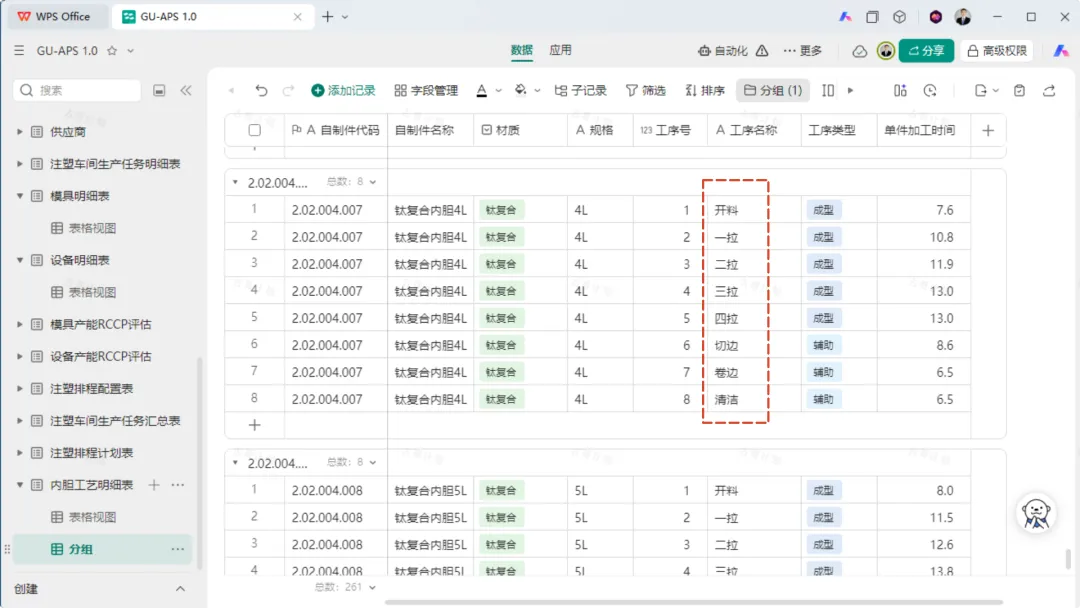Screen dimensions: 1080x608
Task: Expand 注塑车间生产任务明细表 tree item
Action: pos(19,164)
